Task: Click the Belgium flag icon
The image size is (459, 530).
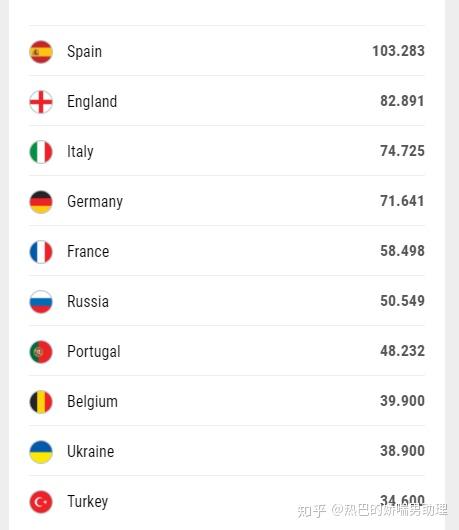Action: [x=41, y=402]
